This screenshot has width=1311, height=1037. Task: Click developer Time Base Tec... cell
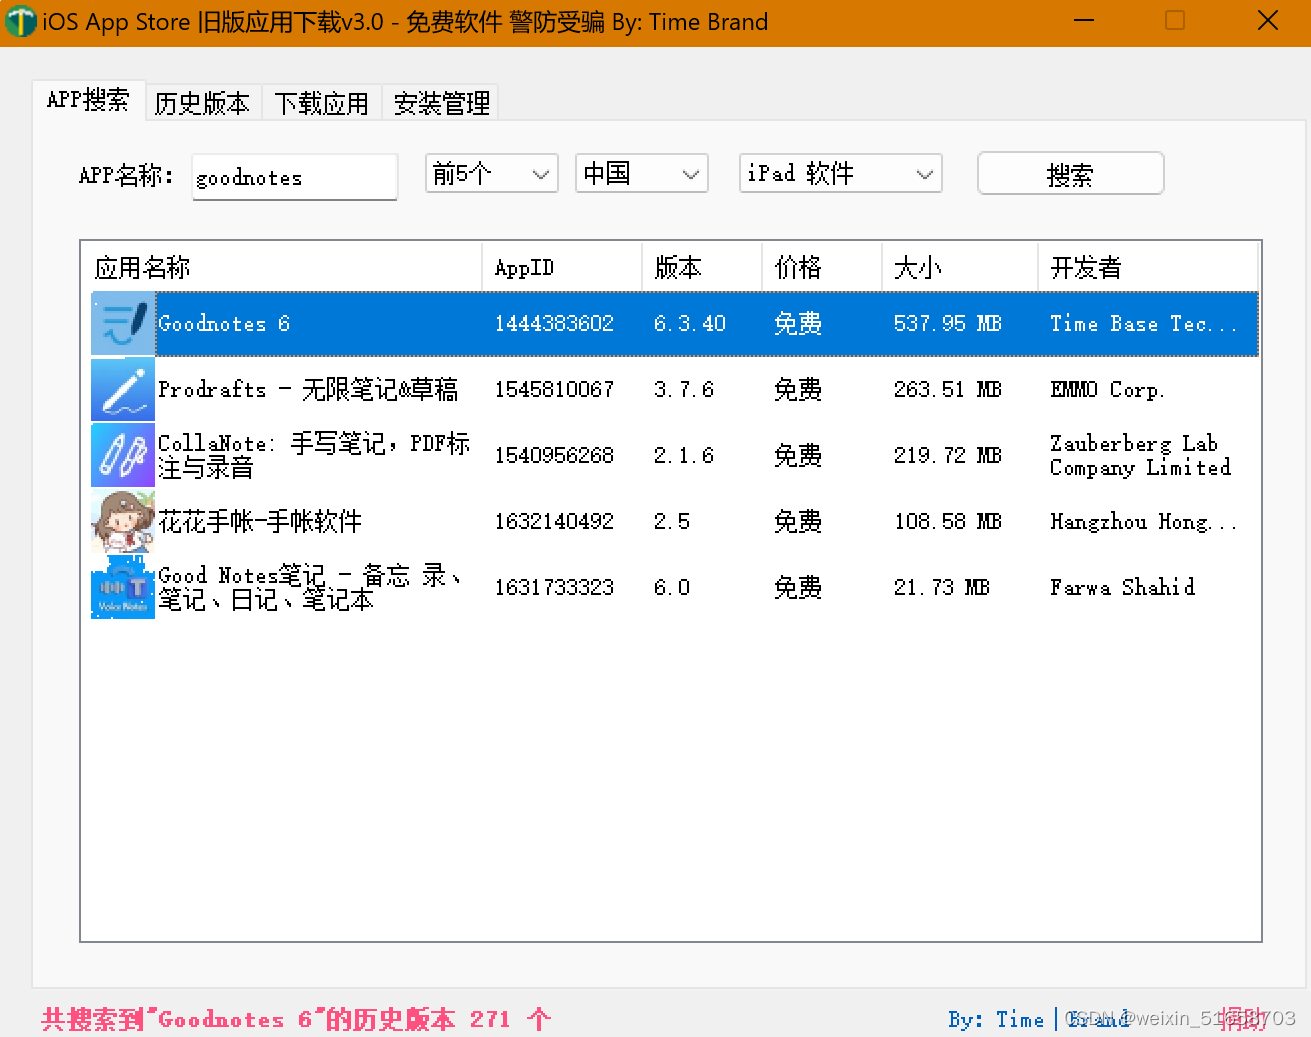1144,323
